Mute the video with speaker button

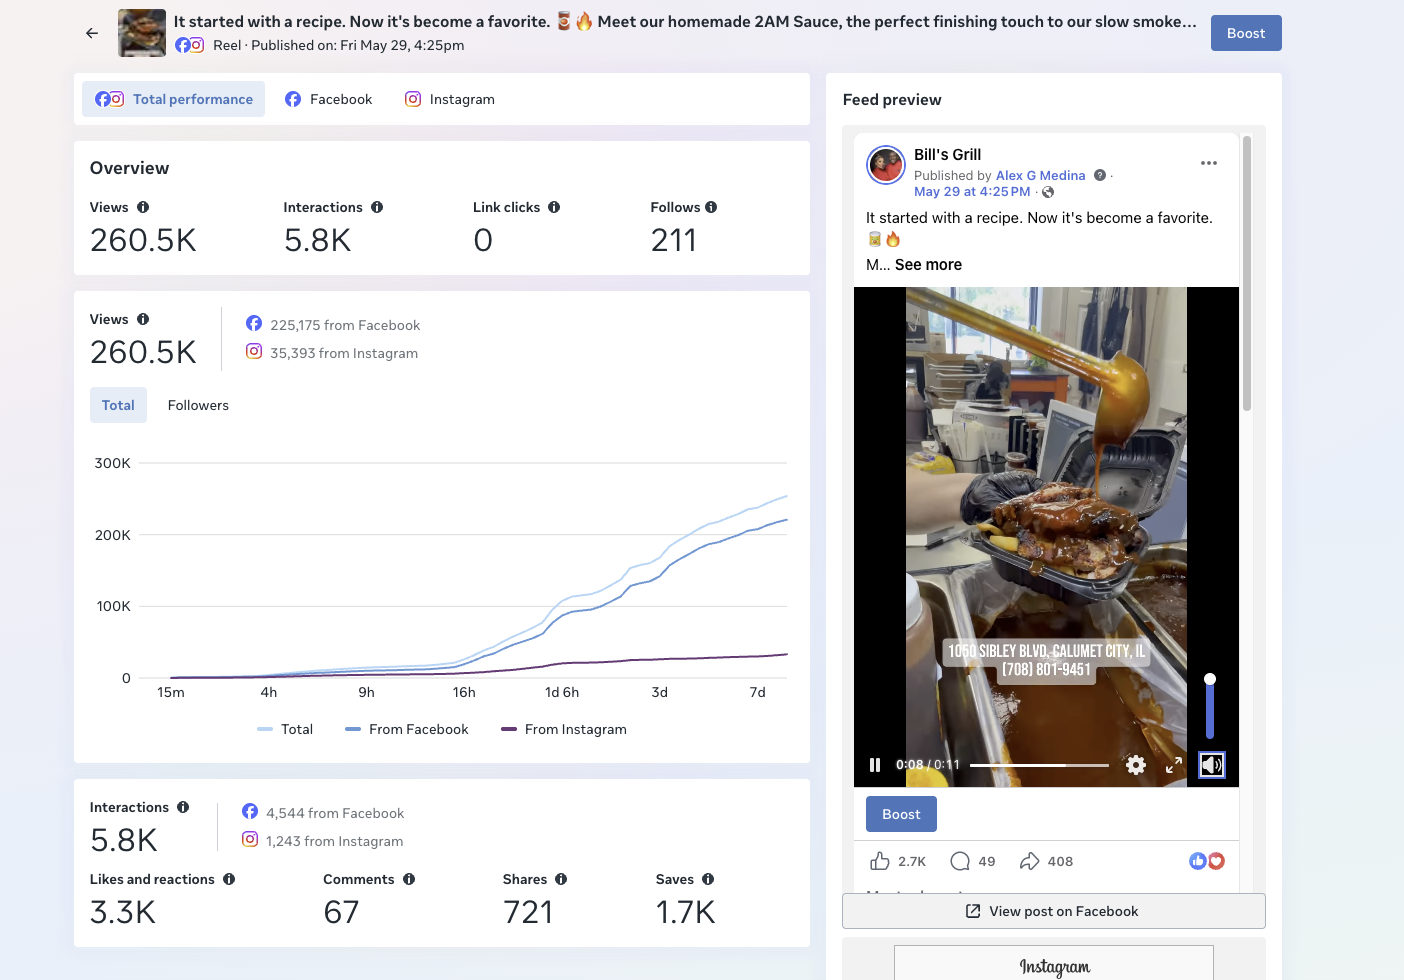click(1211, 765)
